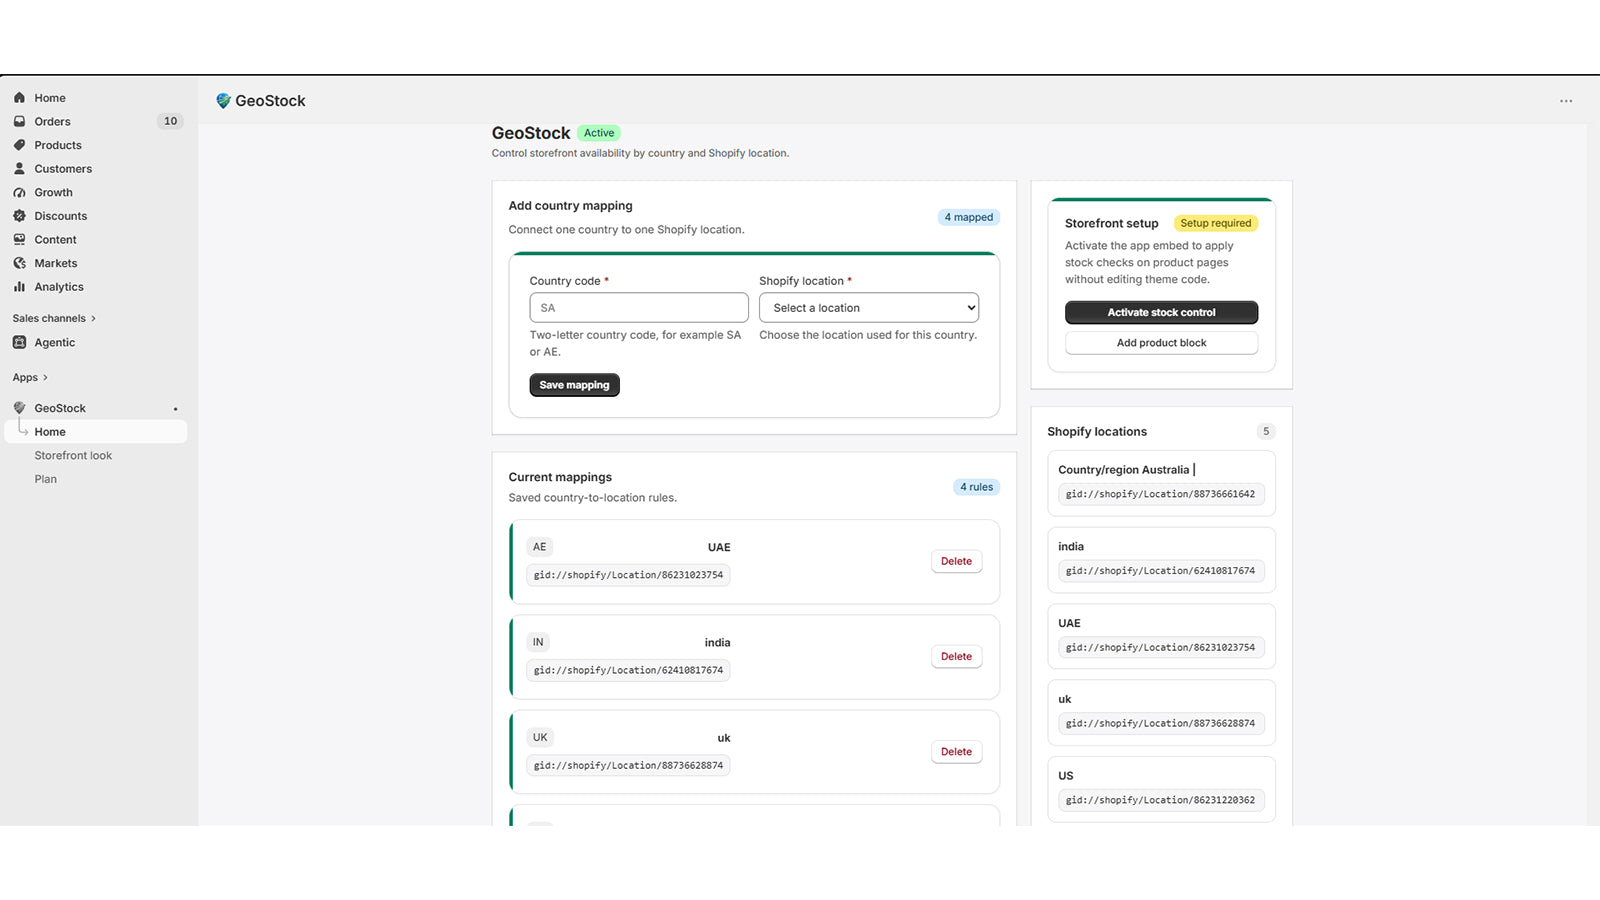Expand the Apps section
1600x900 pixels.
(x=30, y=377)
